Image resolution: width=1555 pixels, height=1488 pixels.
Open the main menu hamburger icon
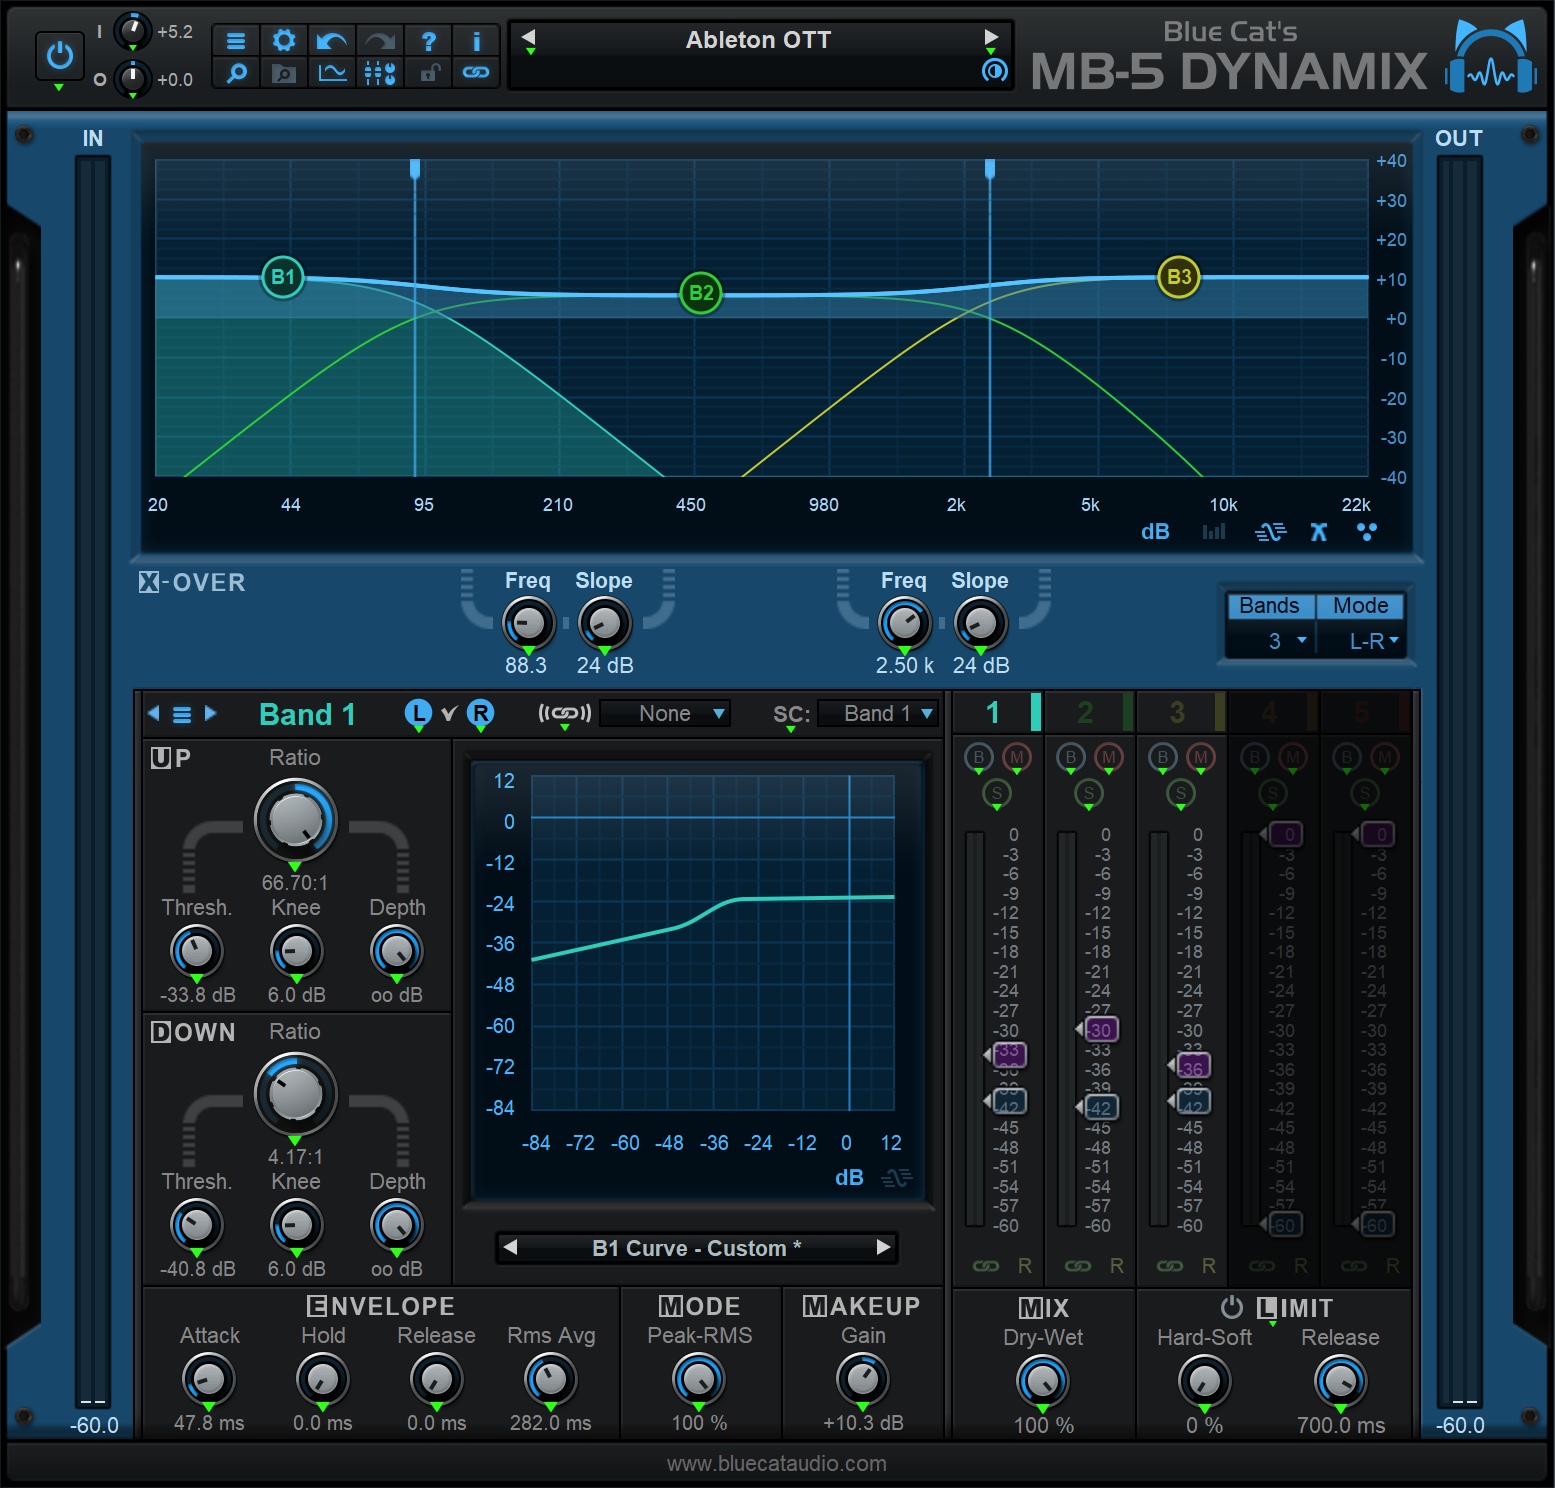(236, 41)
